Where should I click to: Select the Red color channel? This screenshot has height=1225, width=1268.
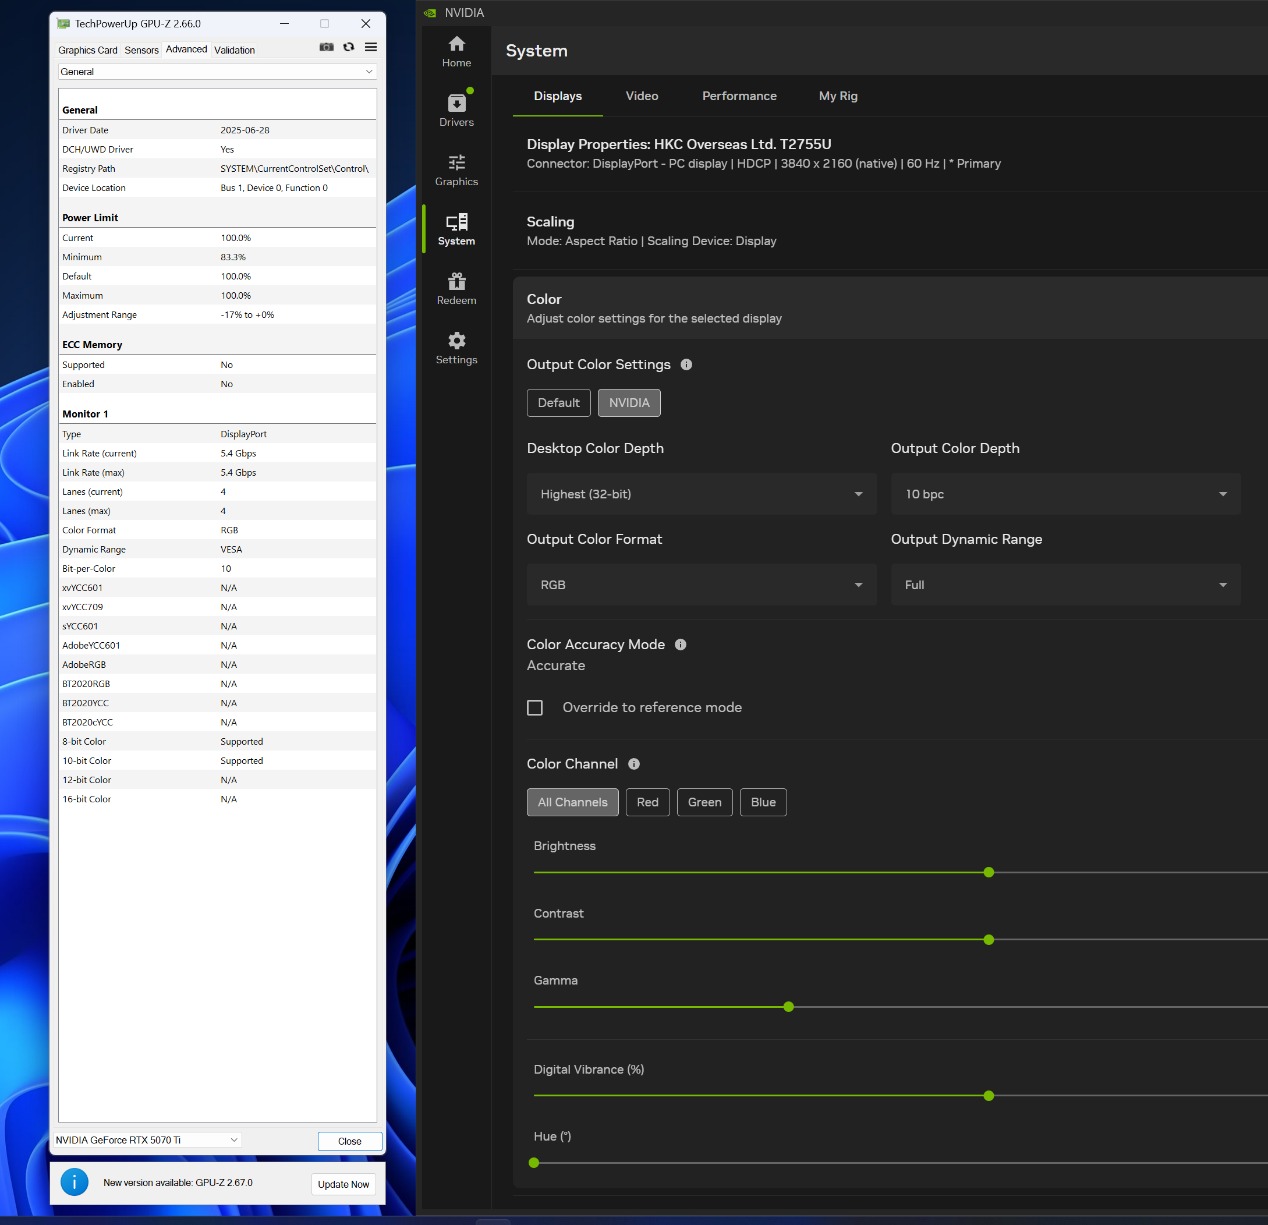pyautogui.click(x=647, y=802)
